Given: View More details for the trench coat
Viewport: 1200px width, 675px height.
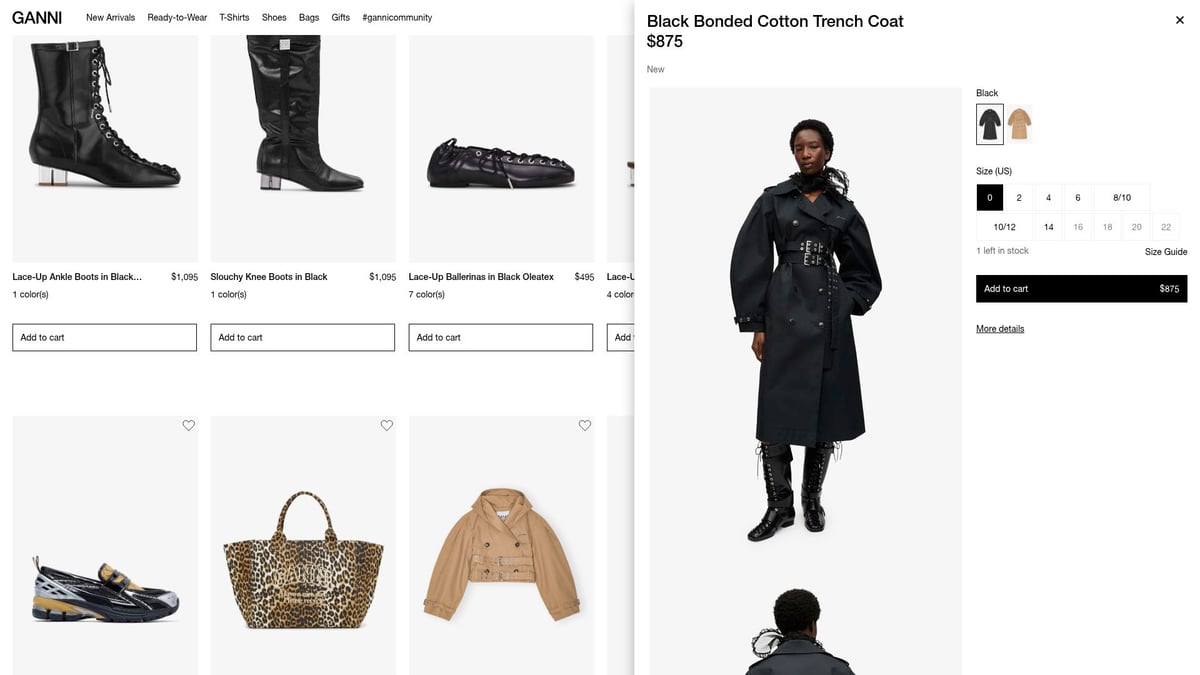Looking at the screenshot, I should [1000, 329].
